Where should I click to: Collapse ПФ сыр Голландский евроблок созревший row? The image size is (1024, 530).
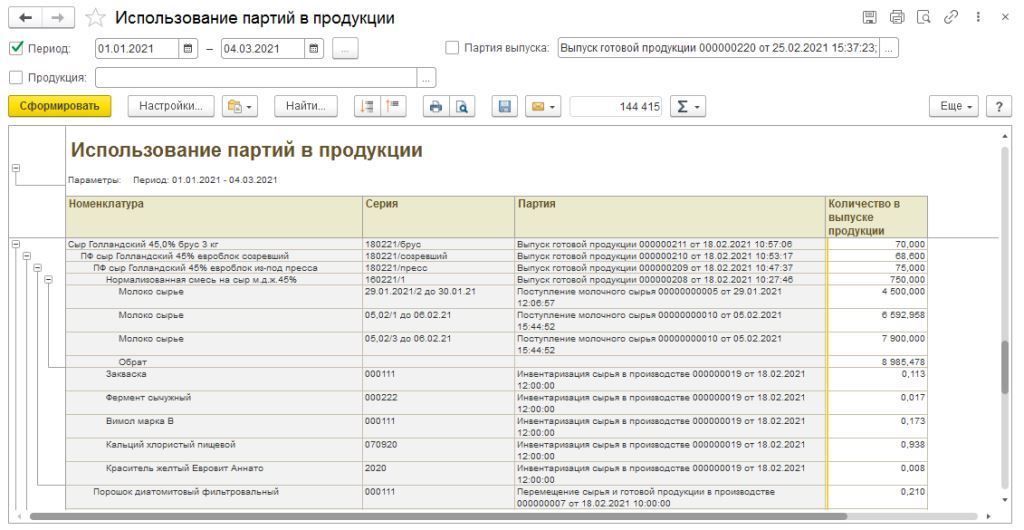27,256
